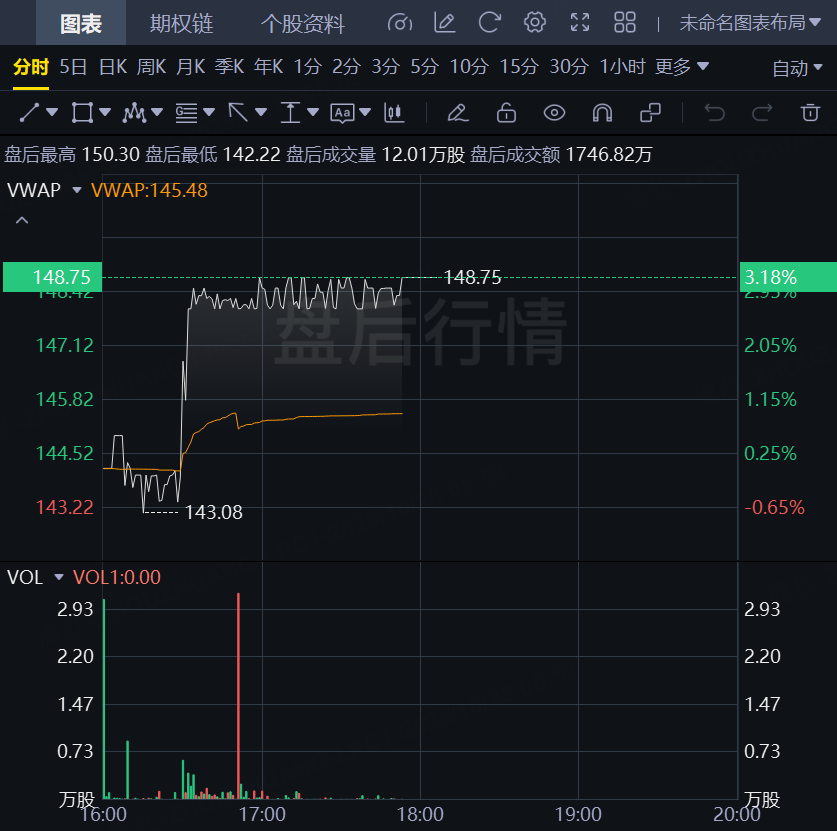
Task: Open the multi-chart grid layout icon
Action: [625, 22]
